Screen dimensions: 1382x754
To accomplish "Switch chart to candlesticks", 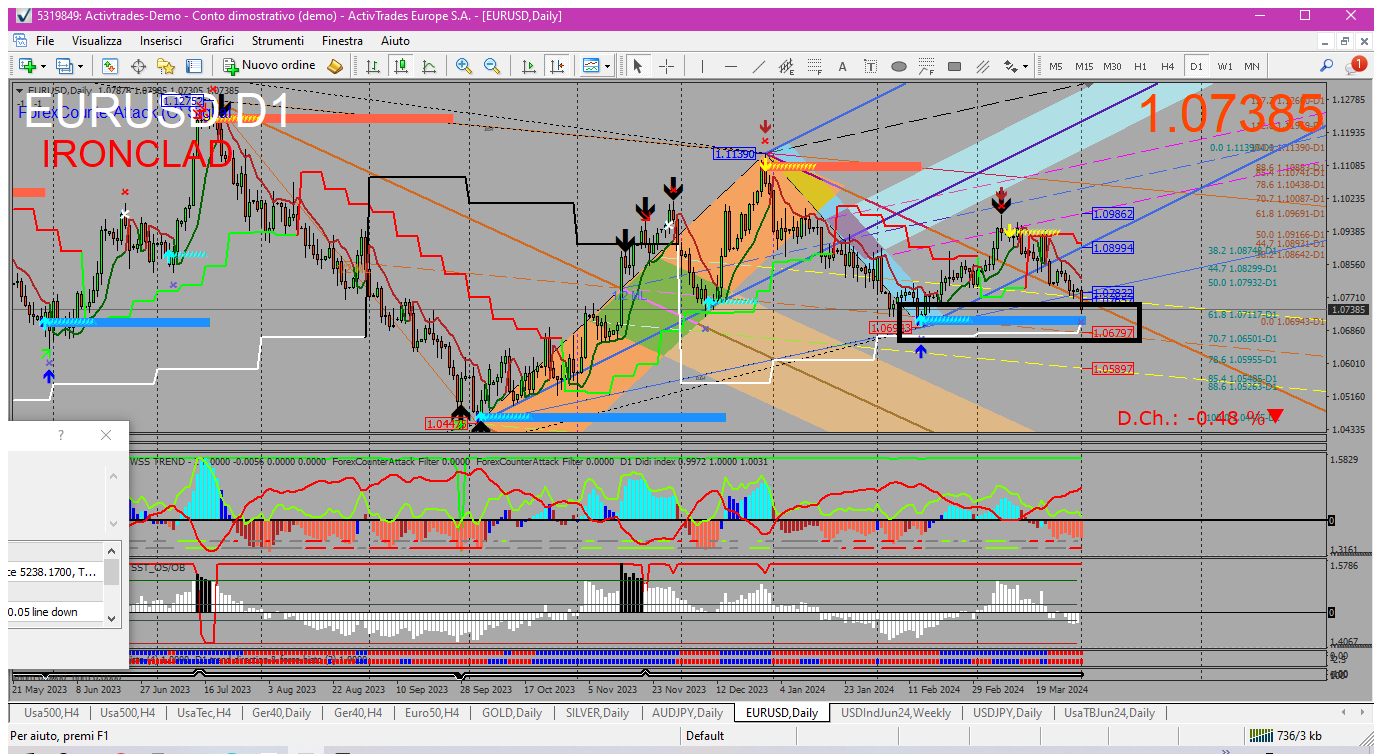I will (401, 66).
